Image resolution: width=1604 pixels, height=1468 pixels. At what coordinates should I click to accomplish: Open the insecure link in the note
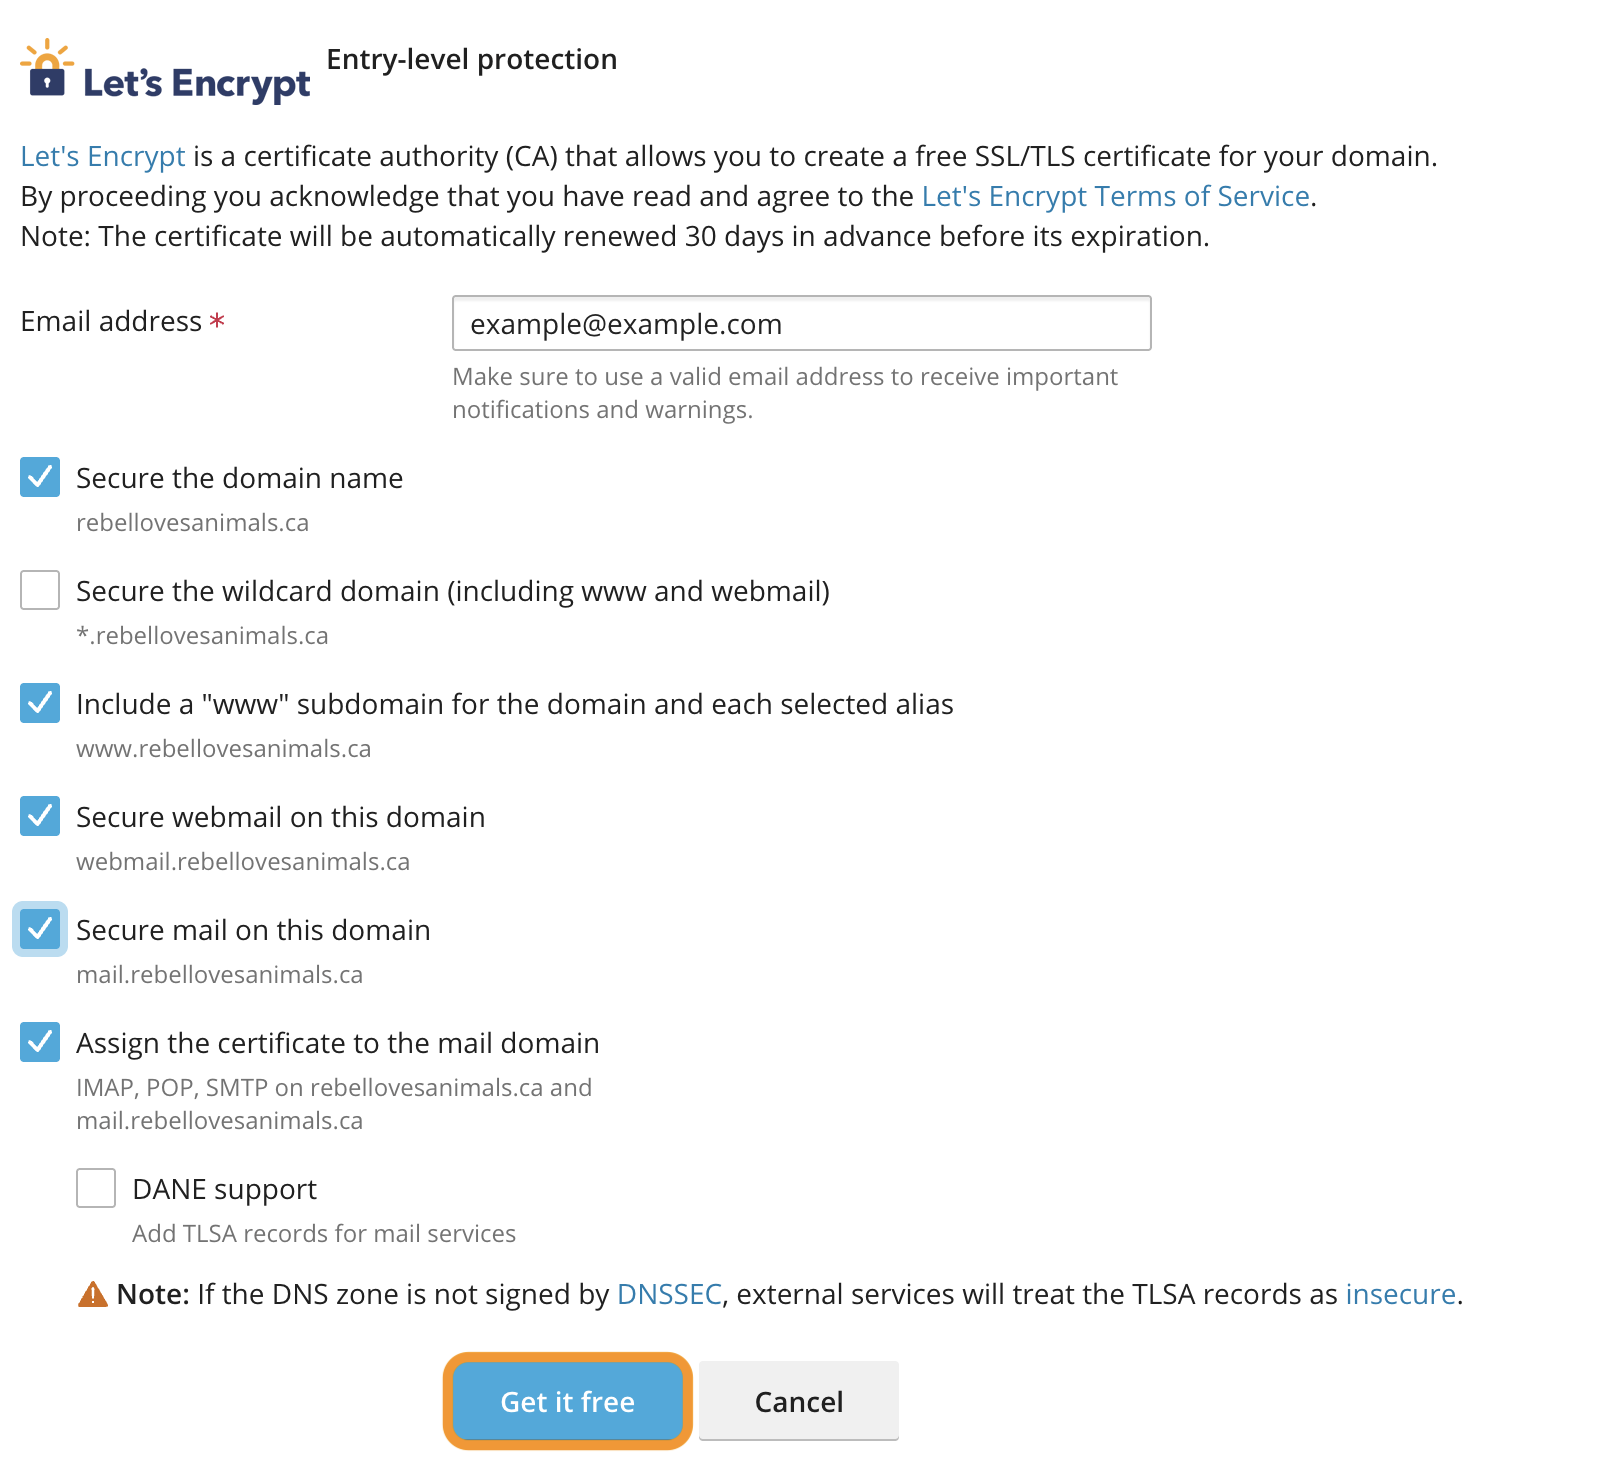point(1400,1295)
